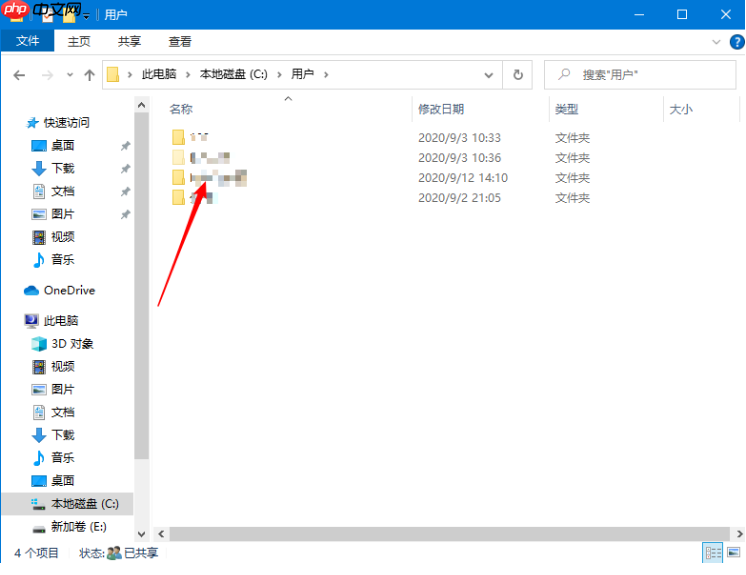746x575 pixels.
Task: Open address bar history dropdown
Action: (489, 75)
